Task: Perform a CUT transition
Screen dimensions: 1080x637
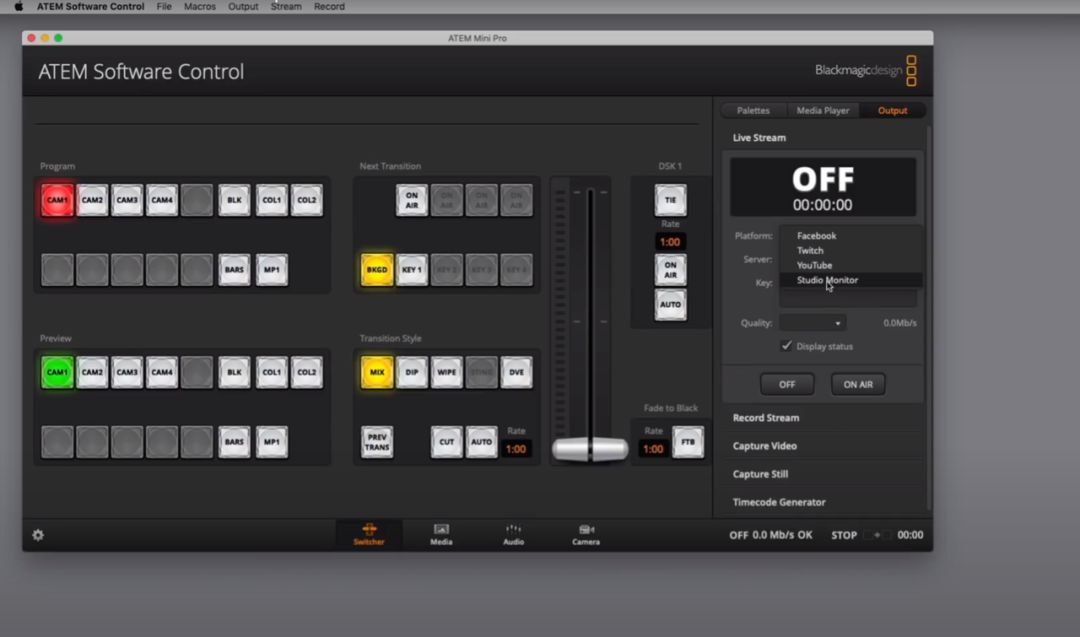Action: click(x=446, y=442)
